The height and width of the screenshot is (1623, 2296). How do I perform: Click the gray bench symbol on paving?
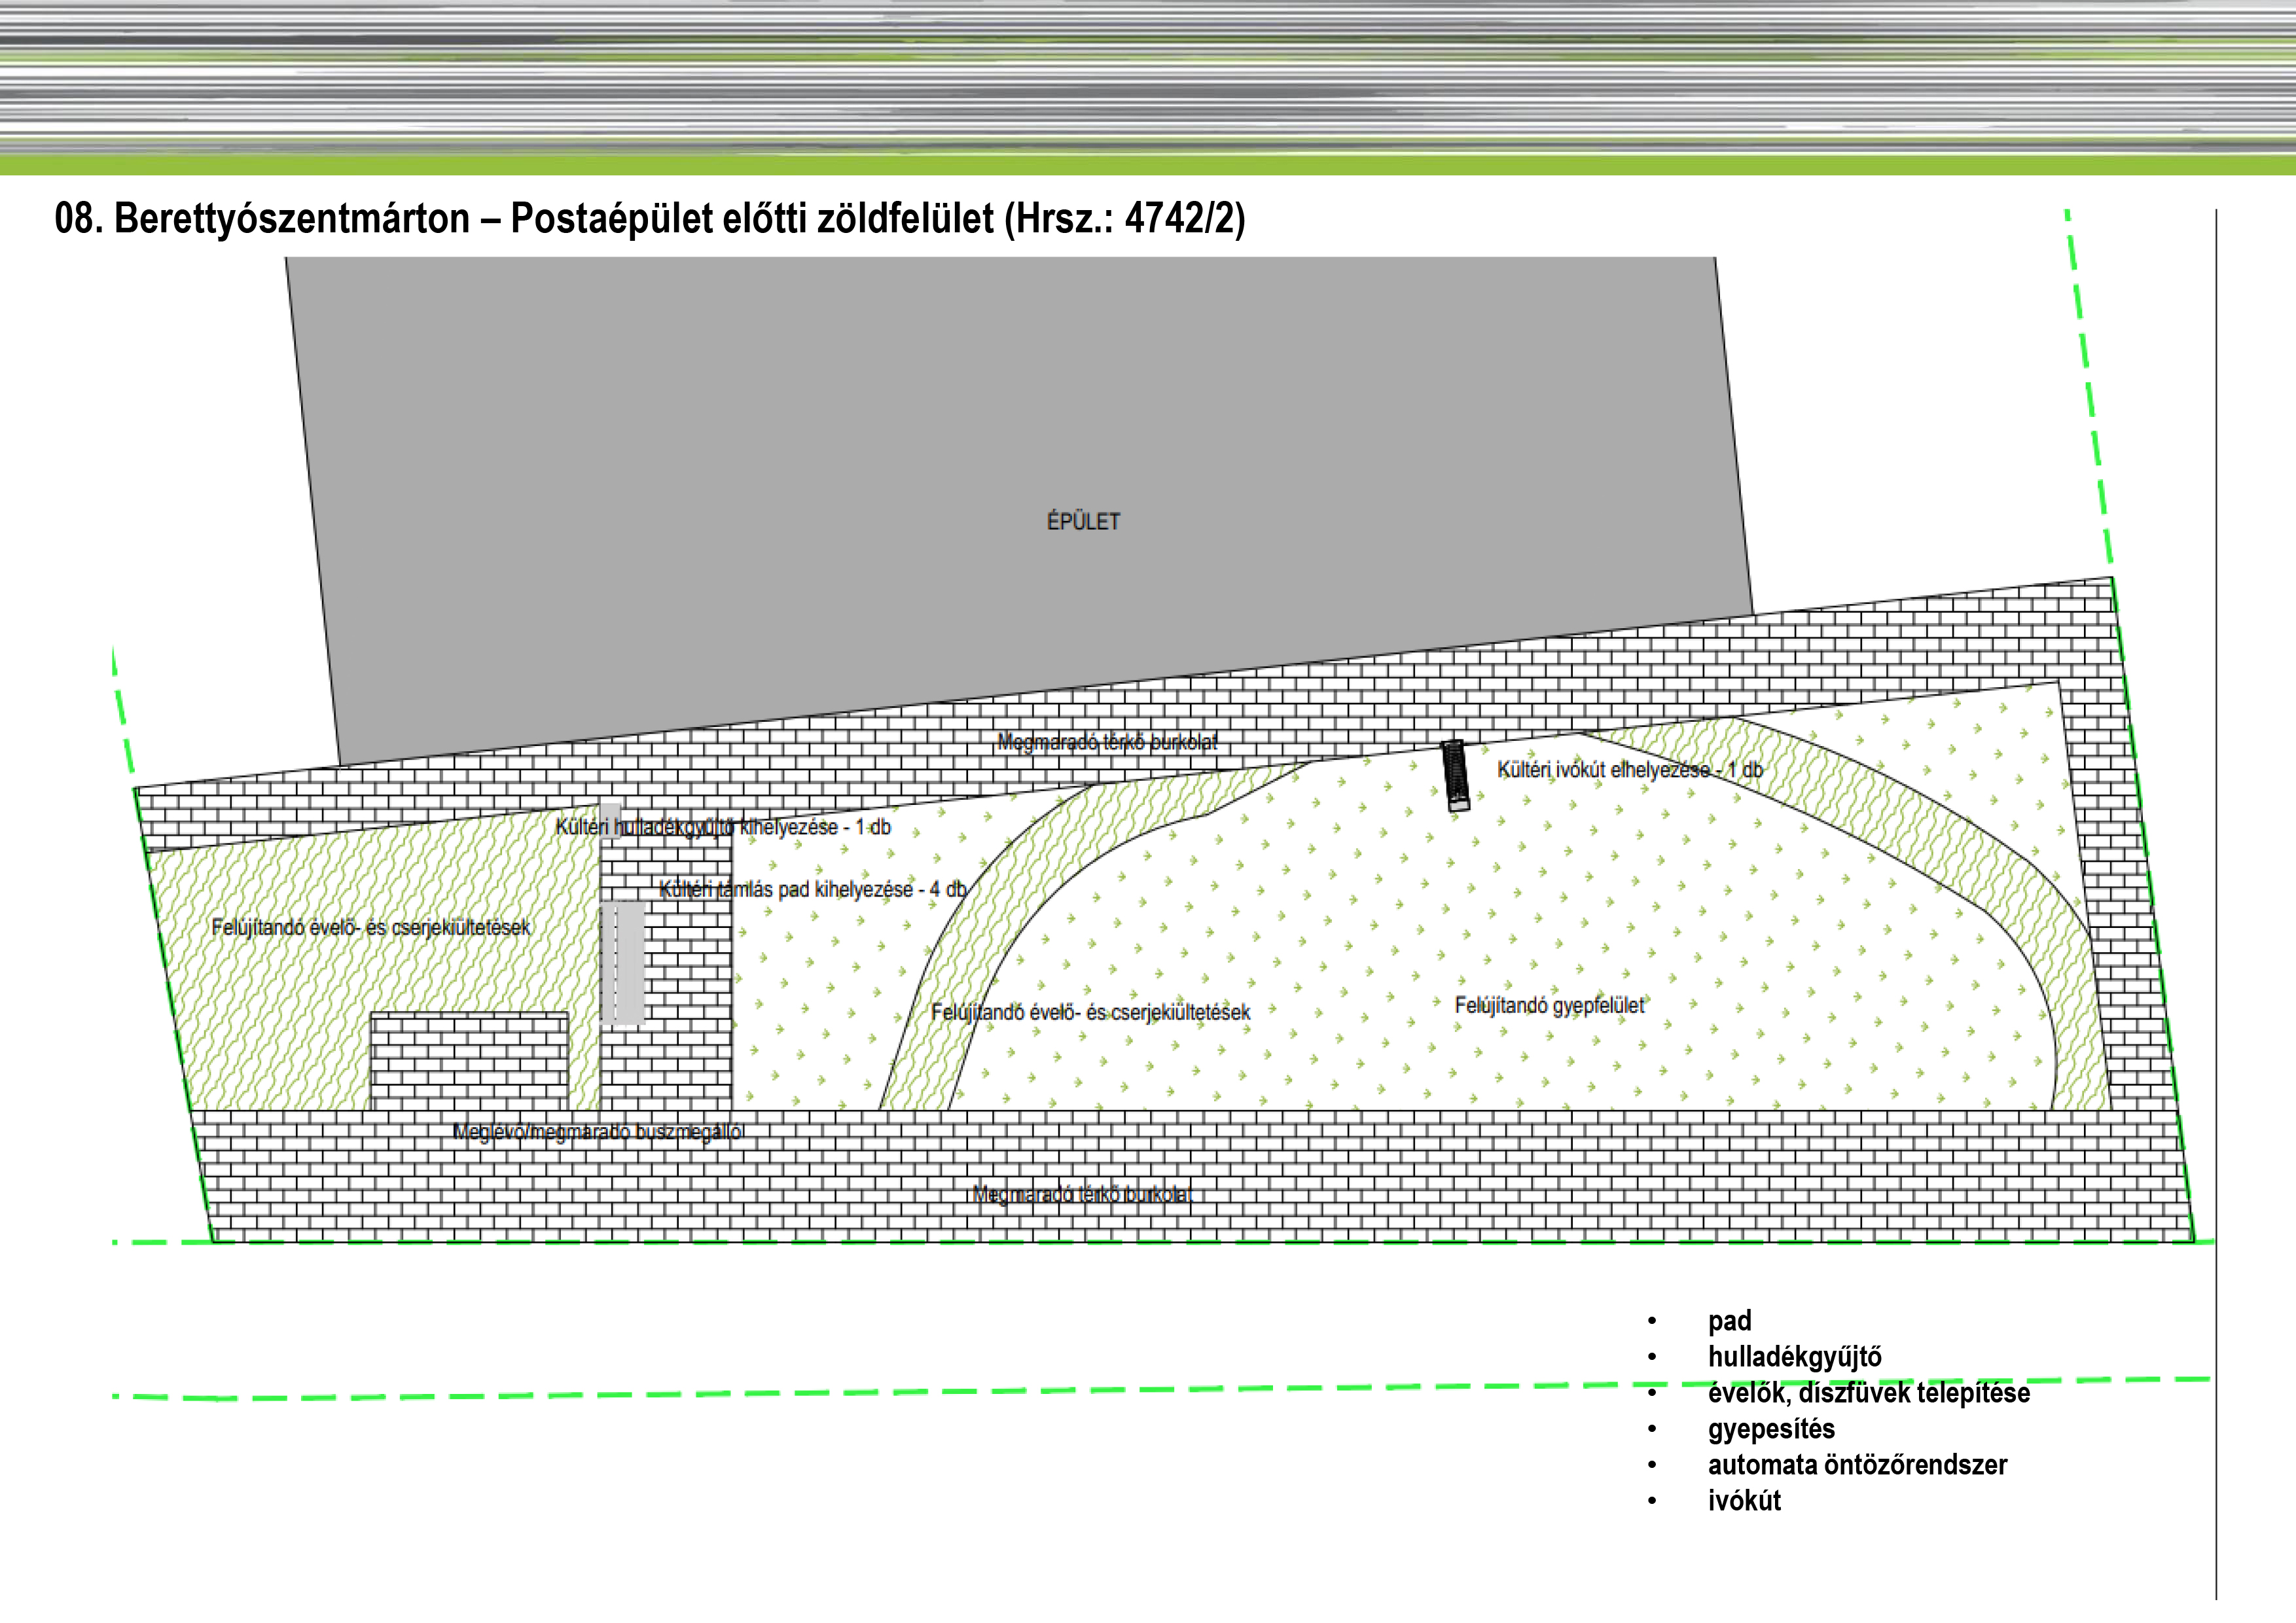[x=623, y=962]
